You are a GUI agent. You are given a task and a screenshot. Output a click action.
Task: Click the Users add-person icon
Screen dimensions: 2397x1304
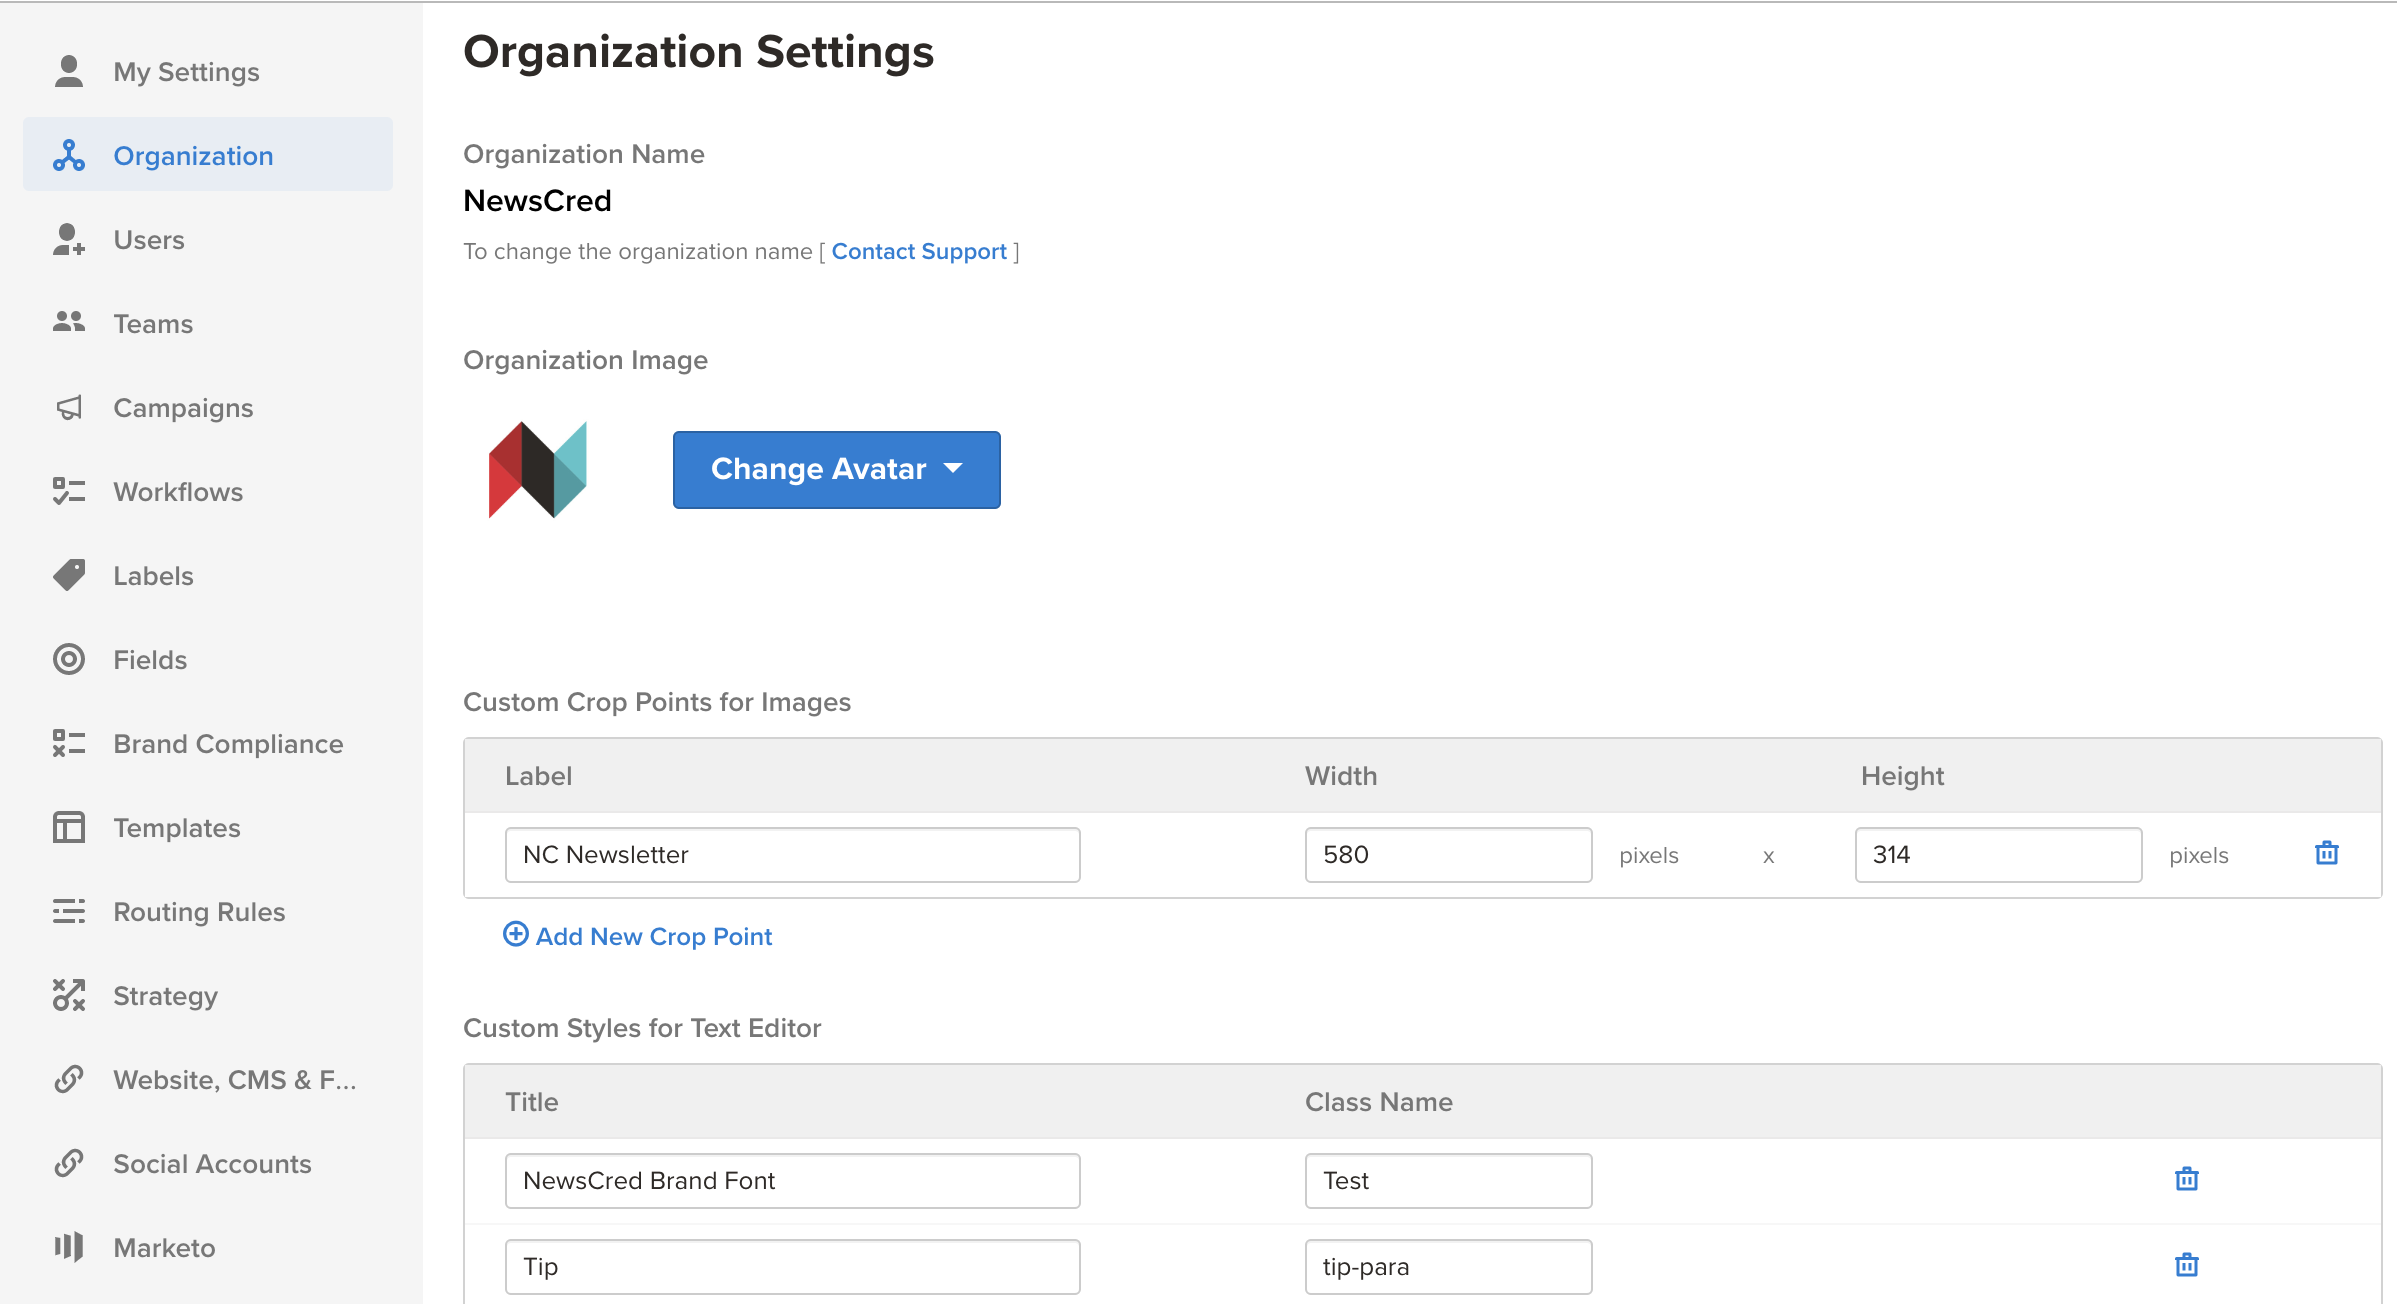69,240
